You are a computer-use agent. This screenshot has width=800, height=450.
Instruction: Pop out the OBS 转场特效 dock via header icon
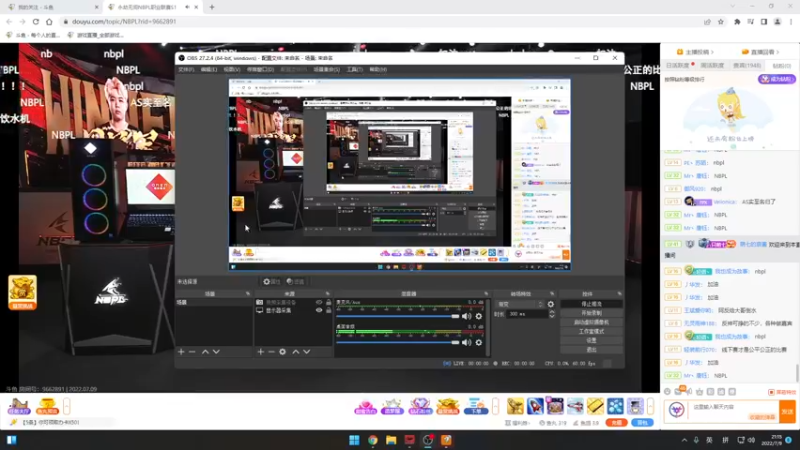[x=552, y=294]
